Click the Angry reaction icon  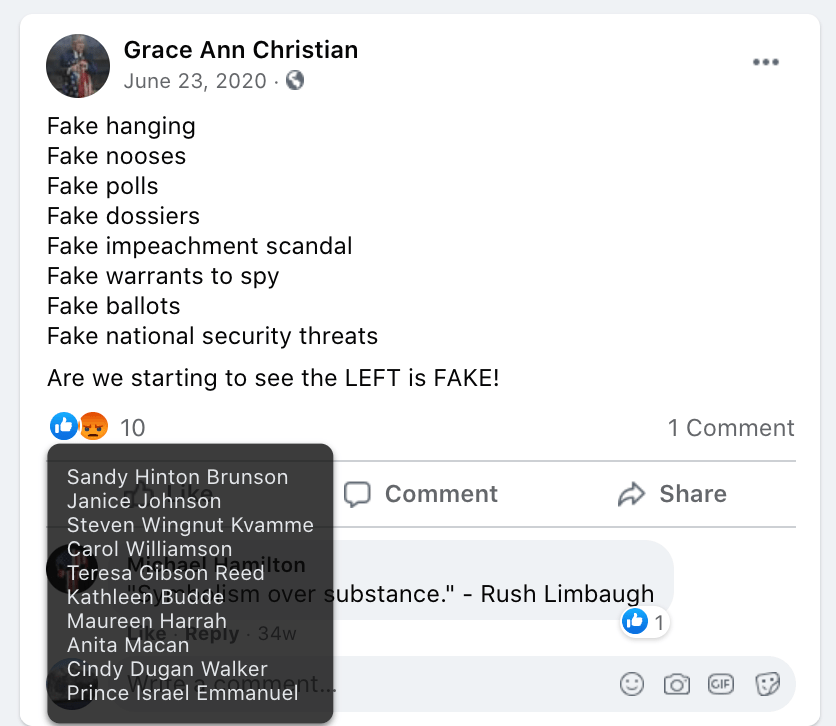coord(93,427)
